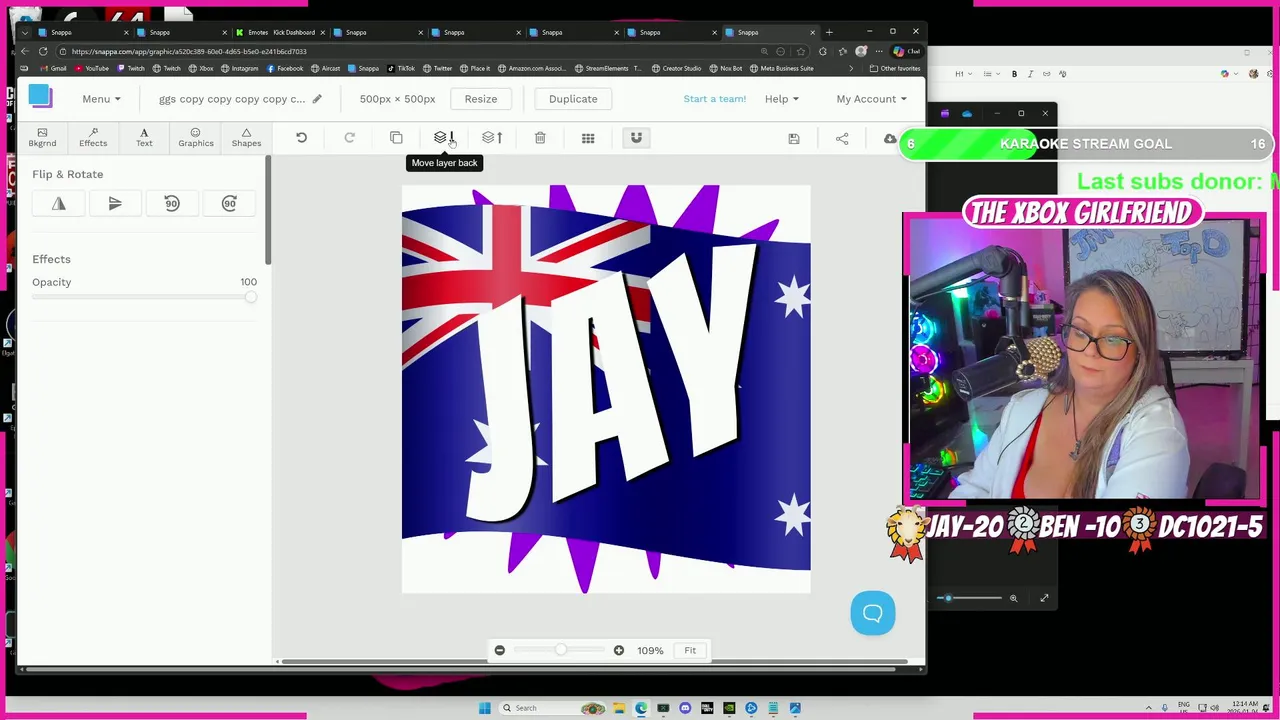
Task: Zoom in canvas with plus icon
Action: click(x=619, y=650)
